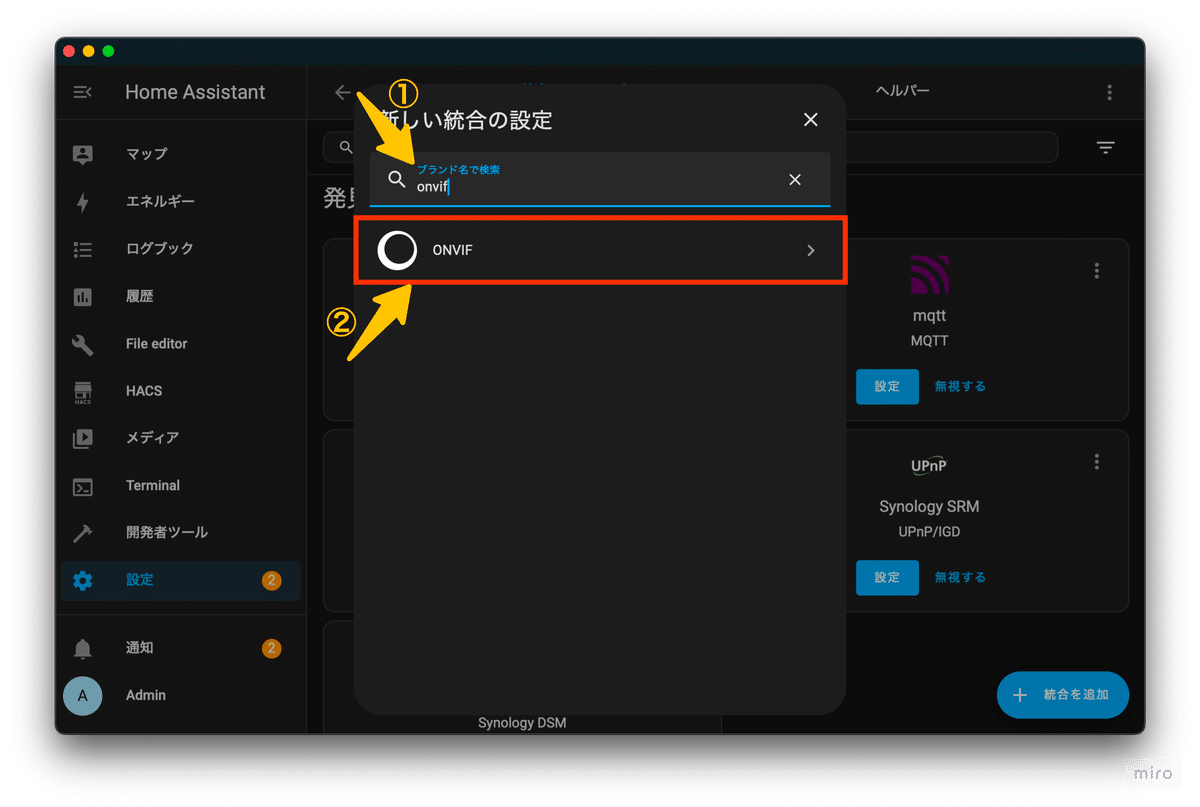Image resolution: width=1200 pixels, height=807 pixels.
Task: Click 無視する on Synology SRM card
Action: [x=960, y=577]
